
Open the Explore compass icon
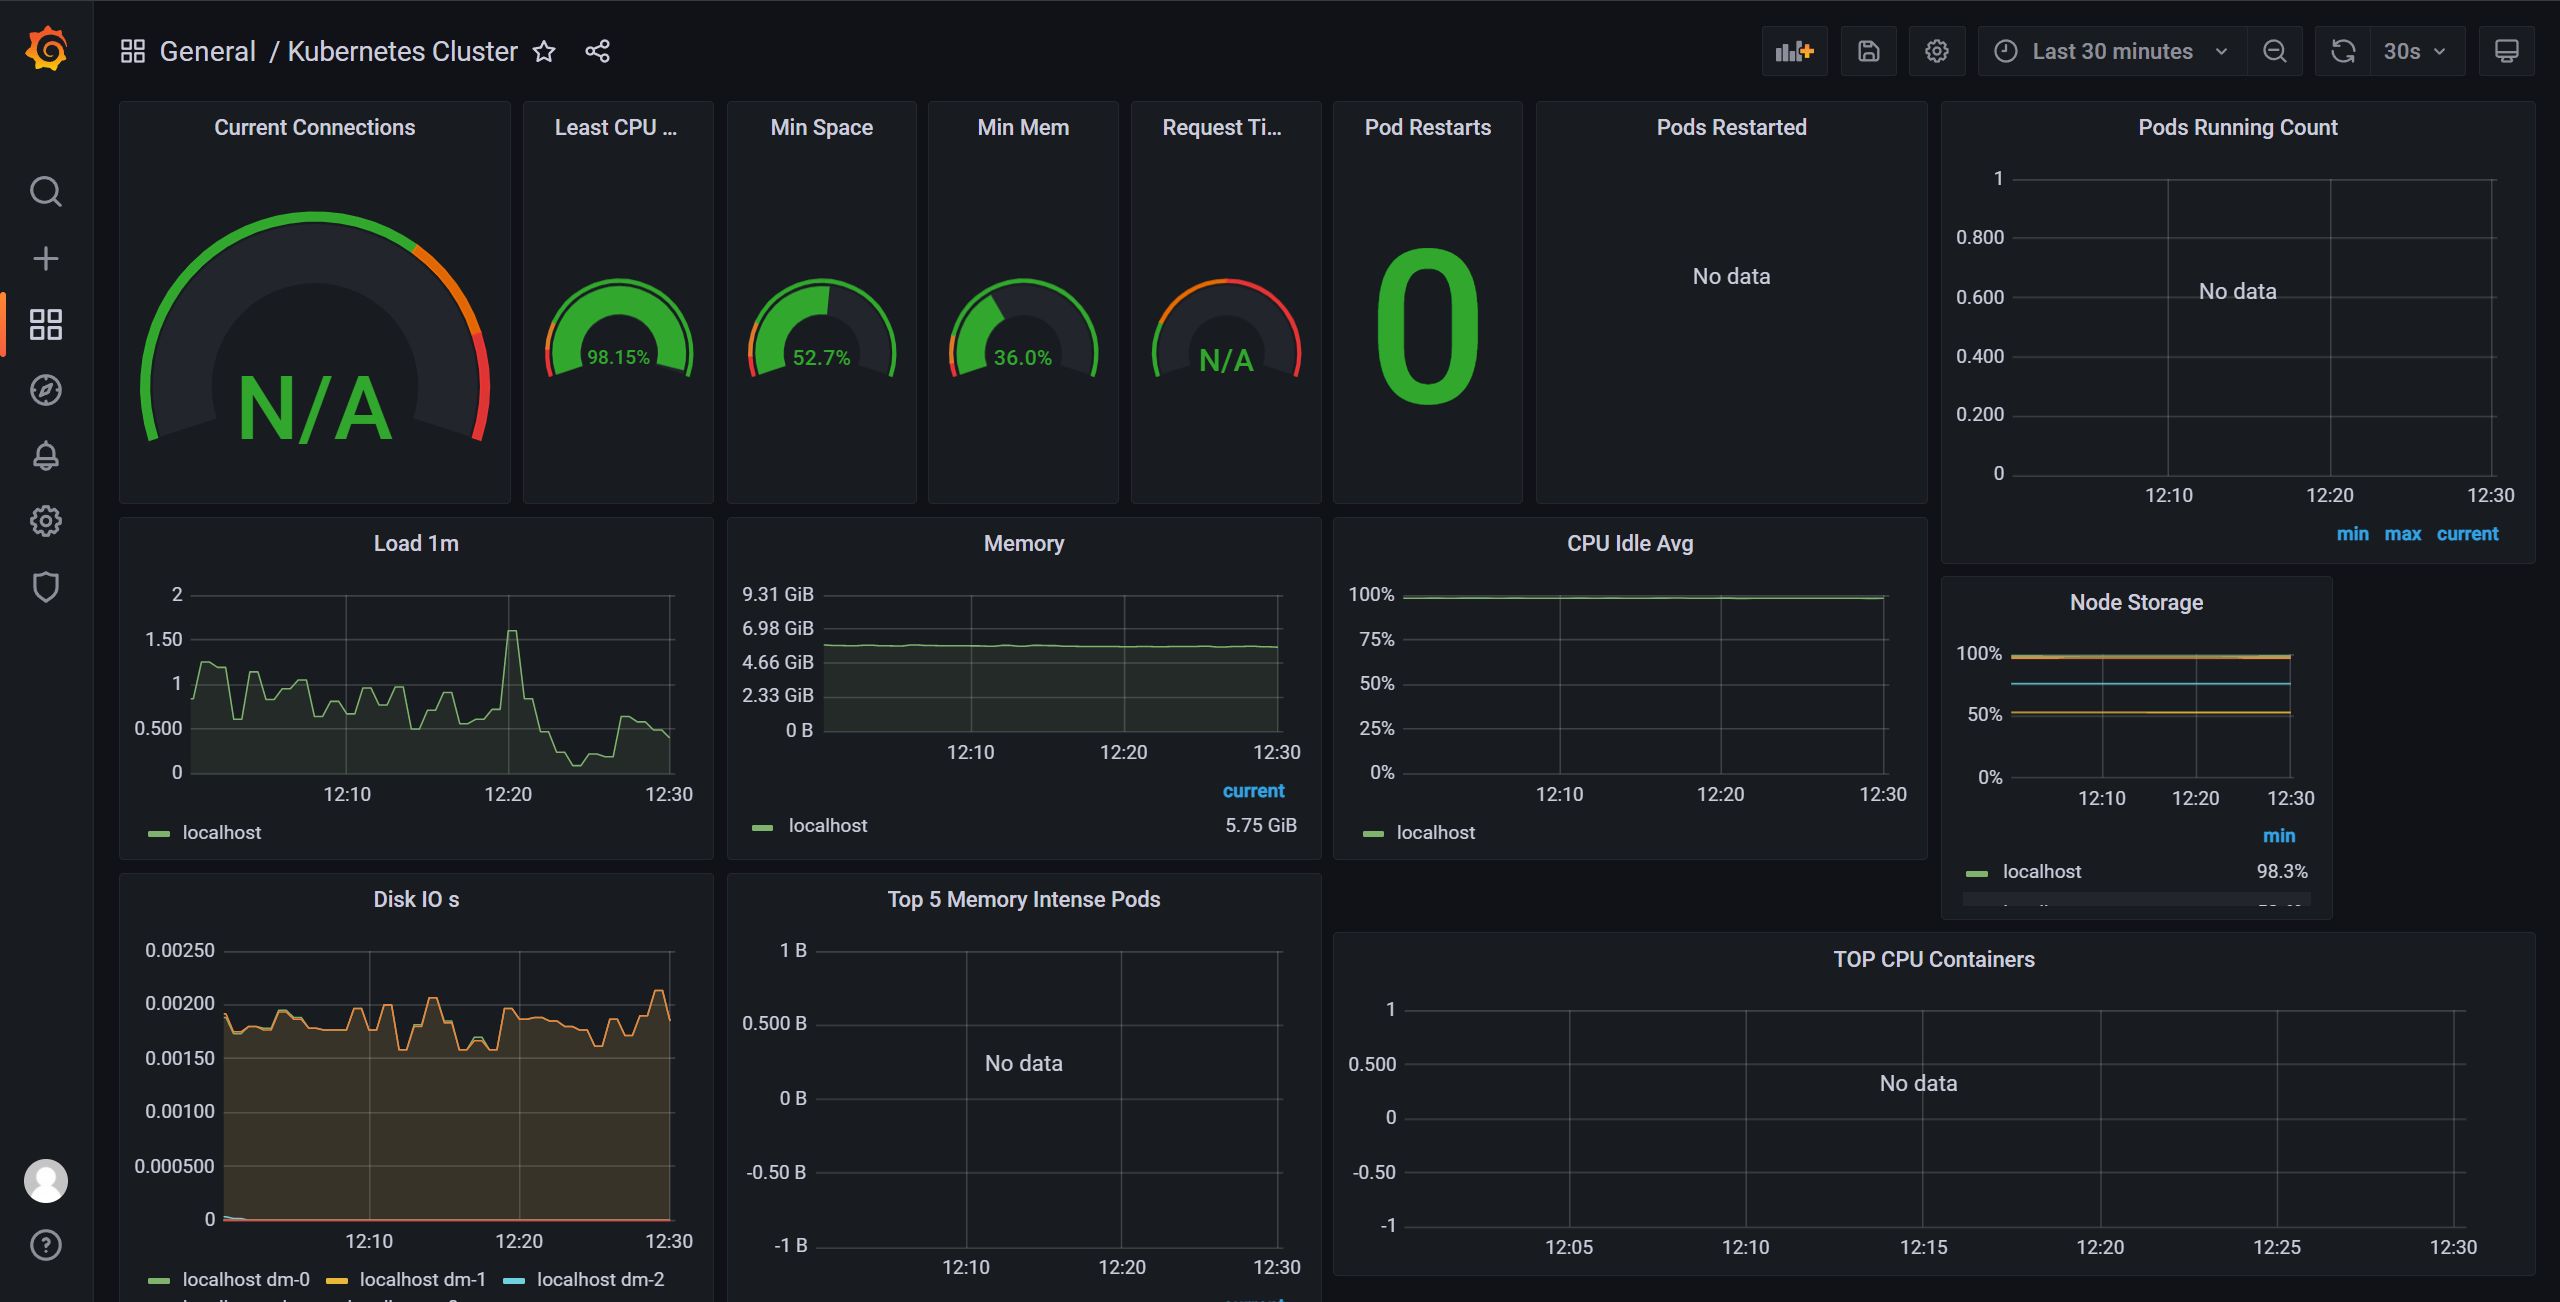(46, 390)
